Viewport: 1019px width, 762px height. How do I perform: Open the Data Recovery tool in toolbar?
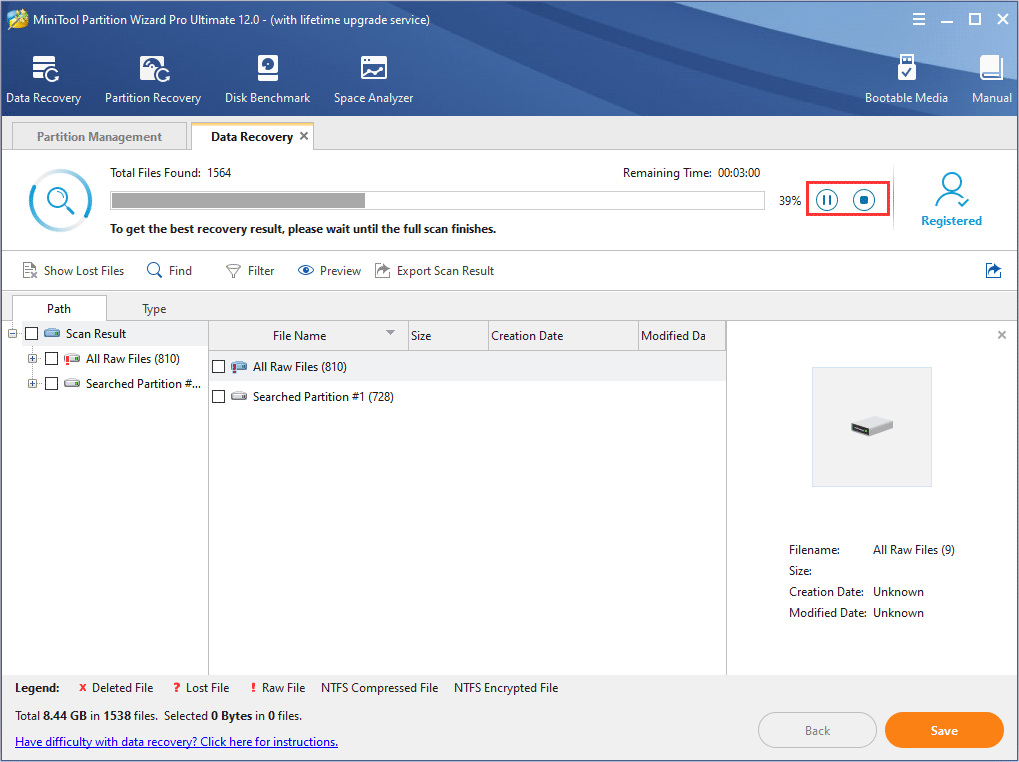tap(44, 79)
